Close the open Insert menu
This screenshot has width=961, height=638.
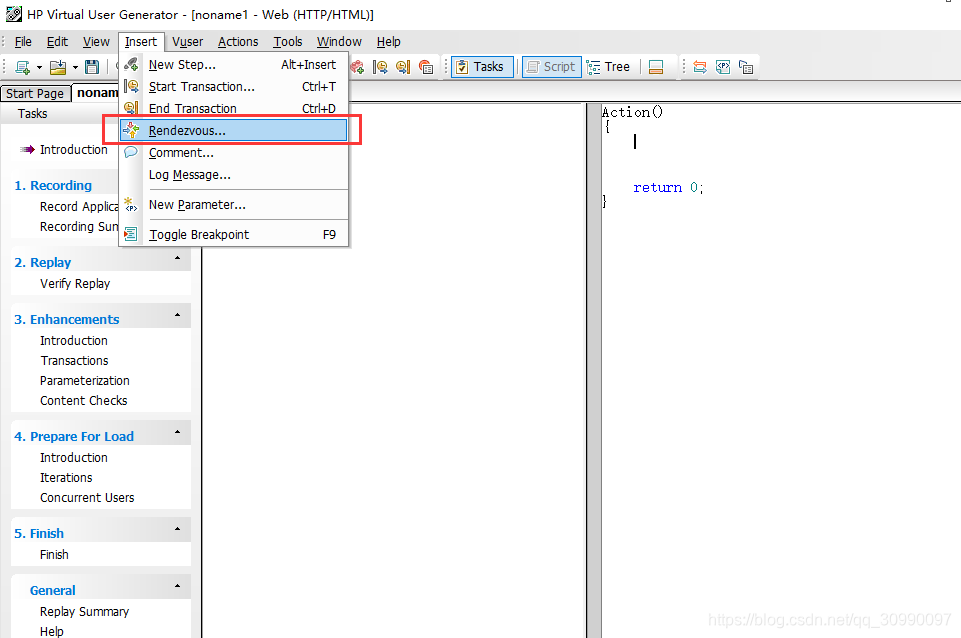click(141, 42)
